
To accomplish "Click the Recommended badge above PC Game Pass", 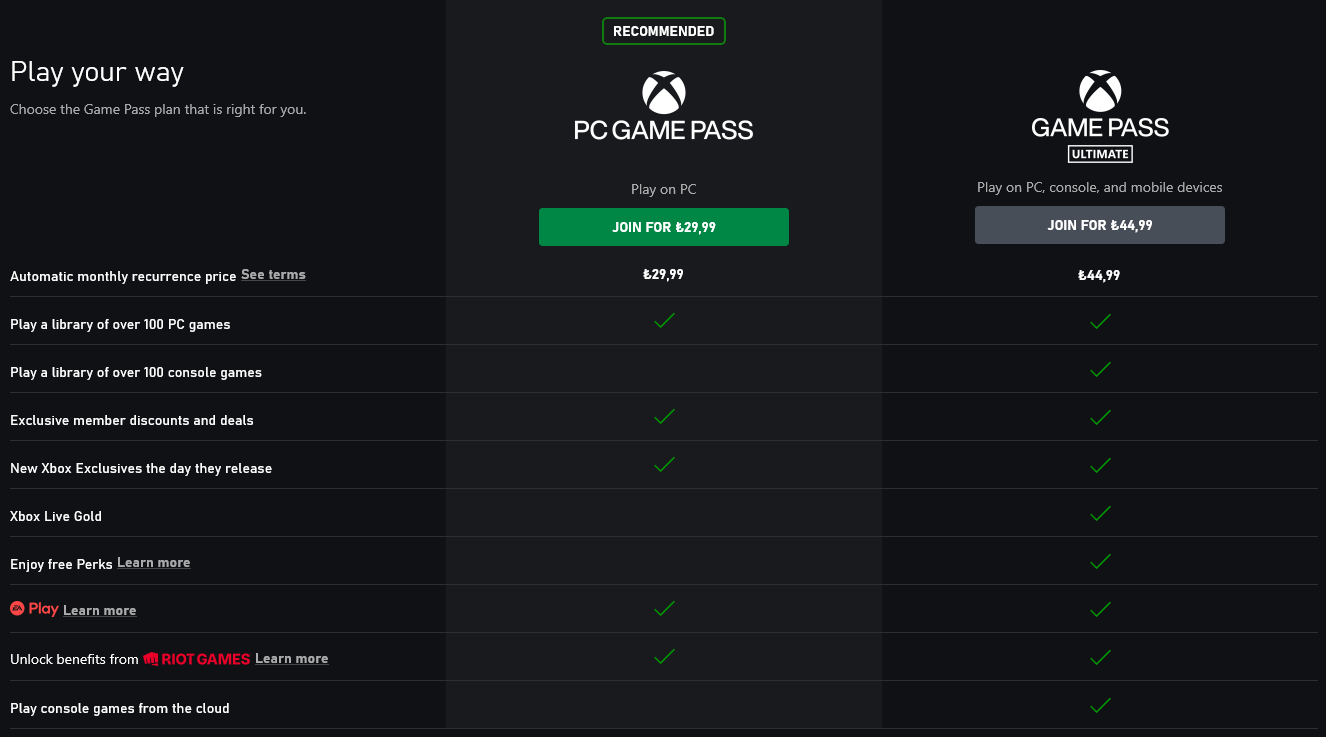I will 663,31.
